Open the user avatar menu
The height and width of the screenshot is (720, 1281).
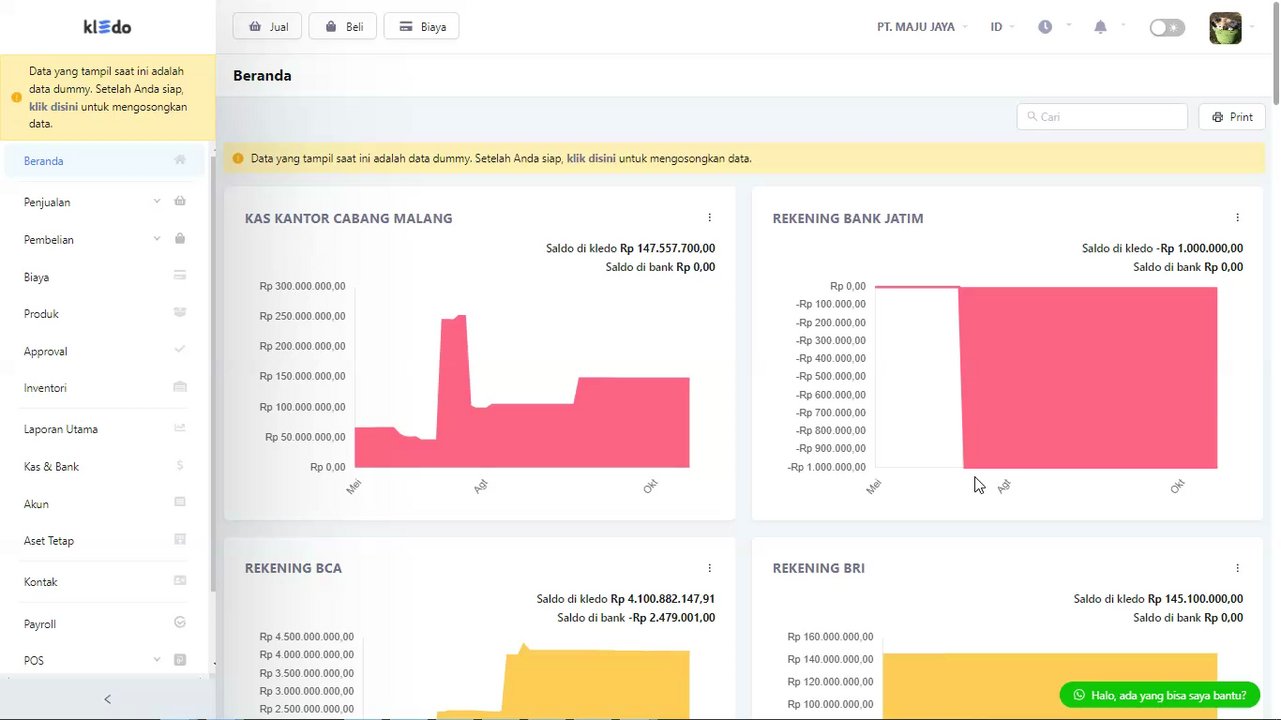(1225, 28)
